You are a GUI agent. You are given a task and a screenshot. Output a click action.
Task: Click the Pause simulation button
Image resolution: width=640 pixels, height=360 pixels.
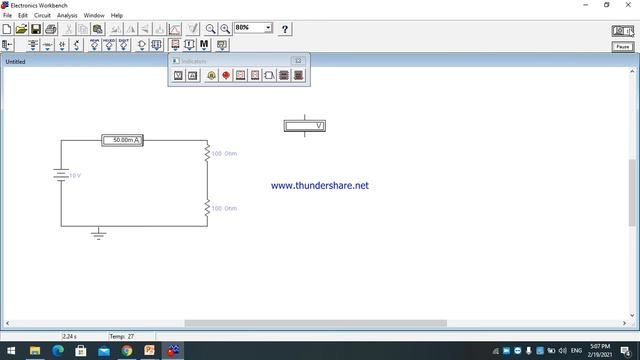point(623,47)
